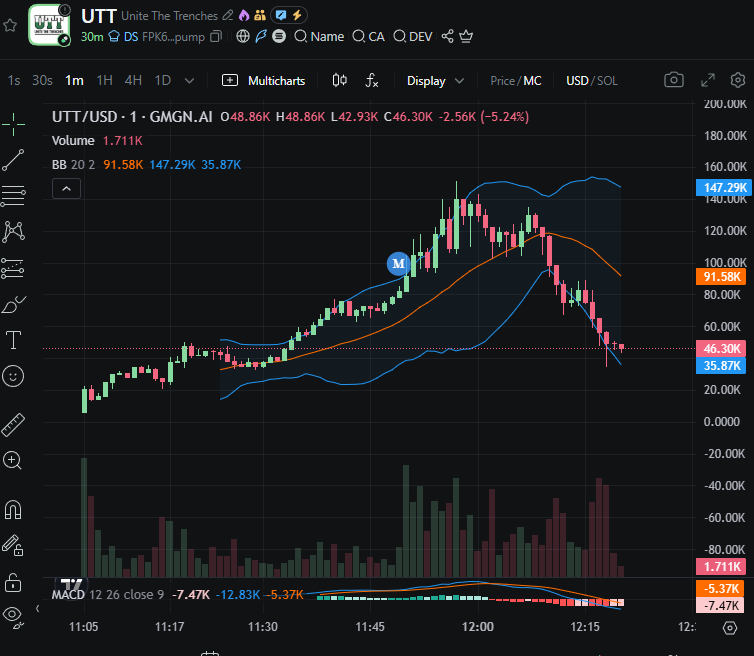This screenshot has width=754, height=656.
Task: Set the chart currency to SOL
Action: click(x=607, y=81)
